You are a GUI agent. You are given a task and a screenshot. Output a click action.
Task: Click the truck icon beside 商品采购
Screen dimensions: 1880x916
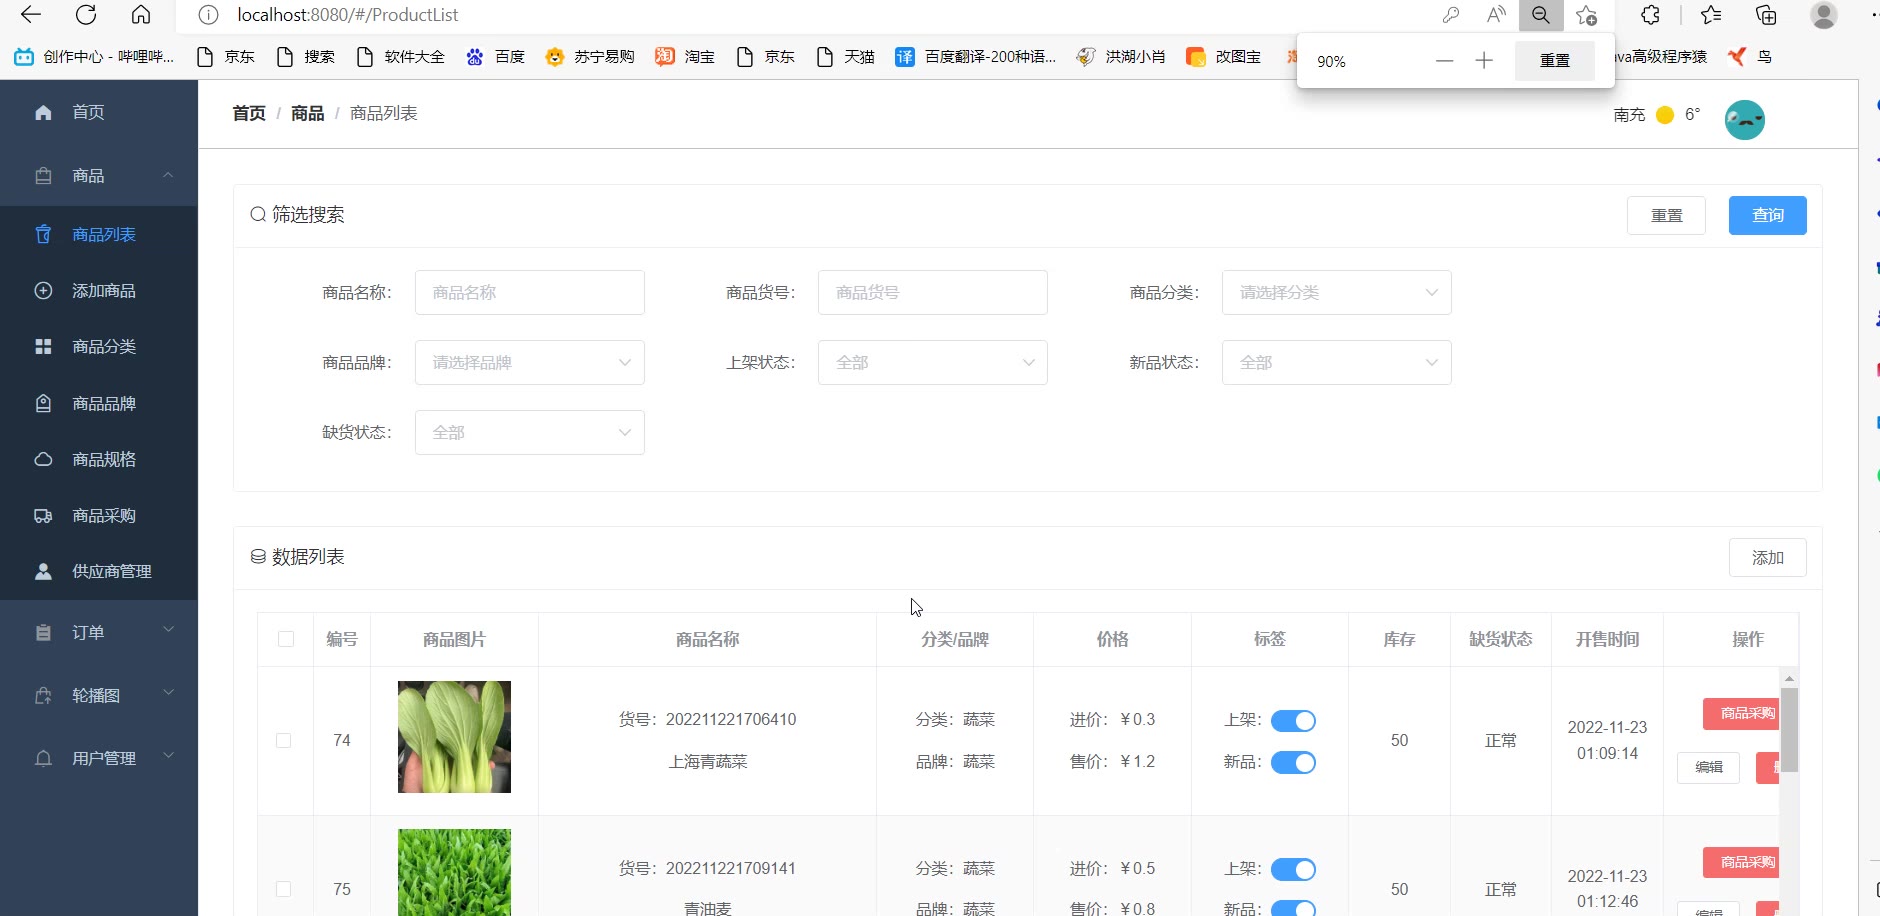click(43, 516)
